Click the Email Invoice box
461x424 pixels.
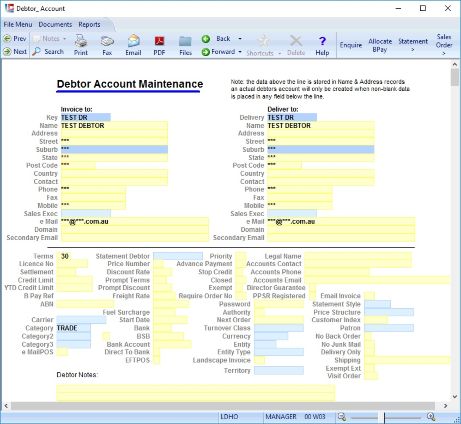click(369, 296)
